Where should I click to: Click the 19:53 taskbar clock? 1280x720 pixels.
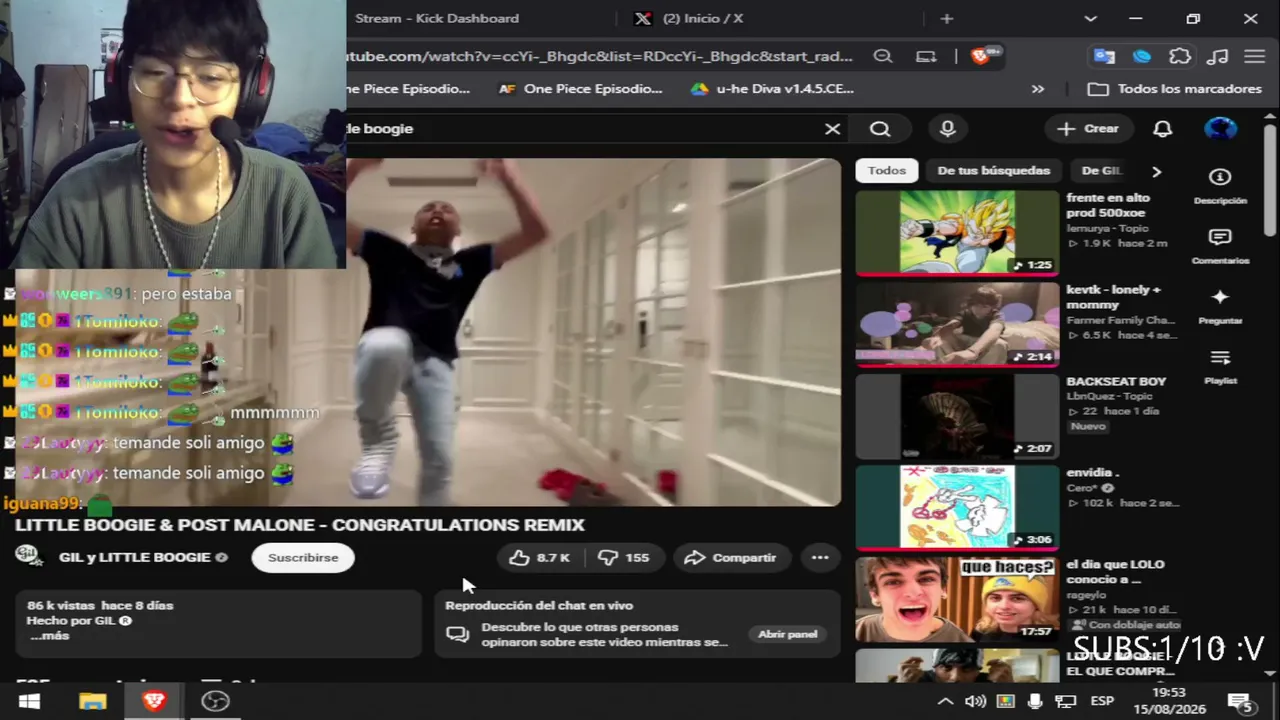click(1169, 692)
